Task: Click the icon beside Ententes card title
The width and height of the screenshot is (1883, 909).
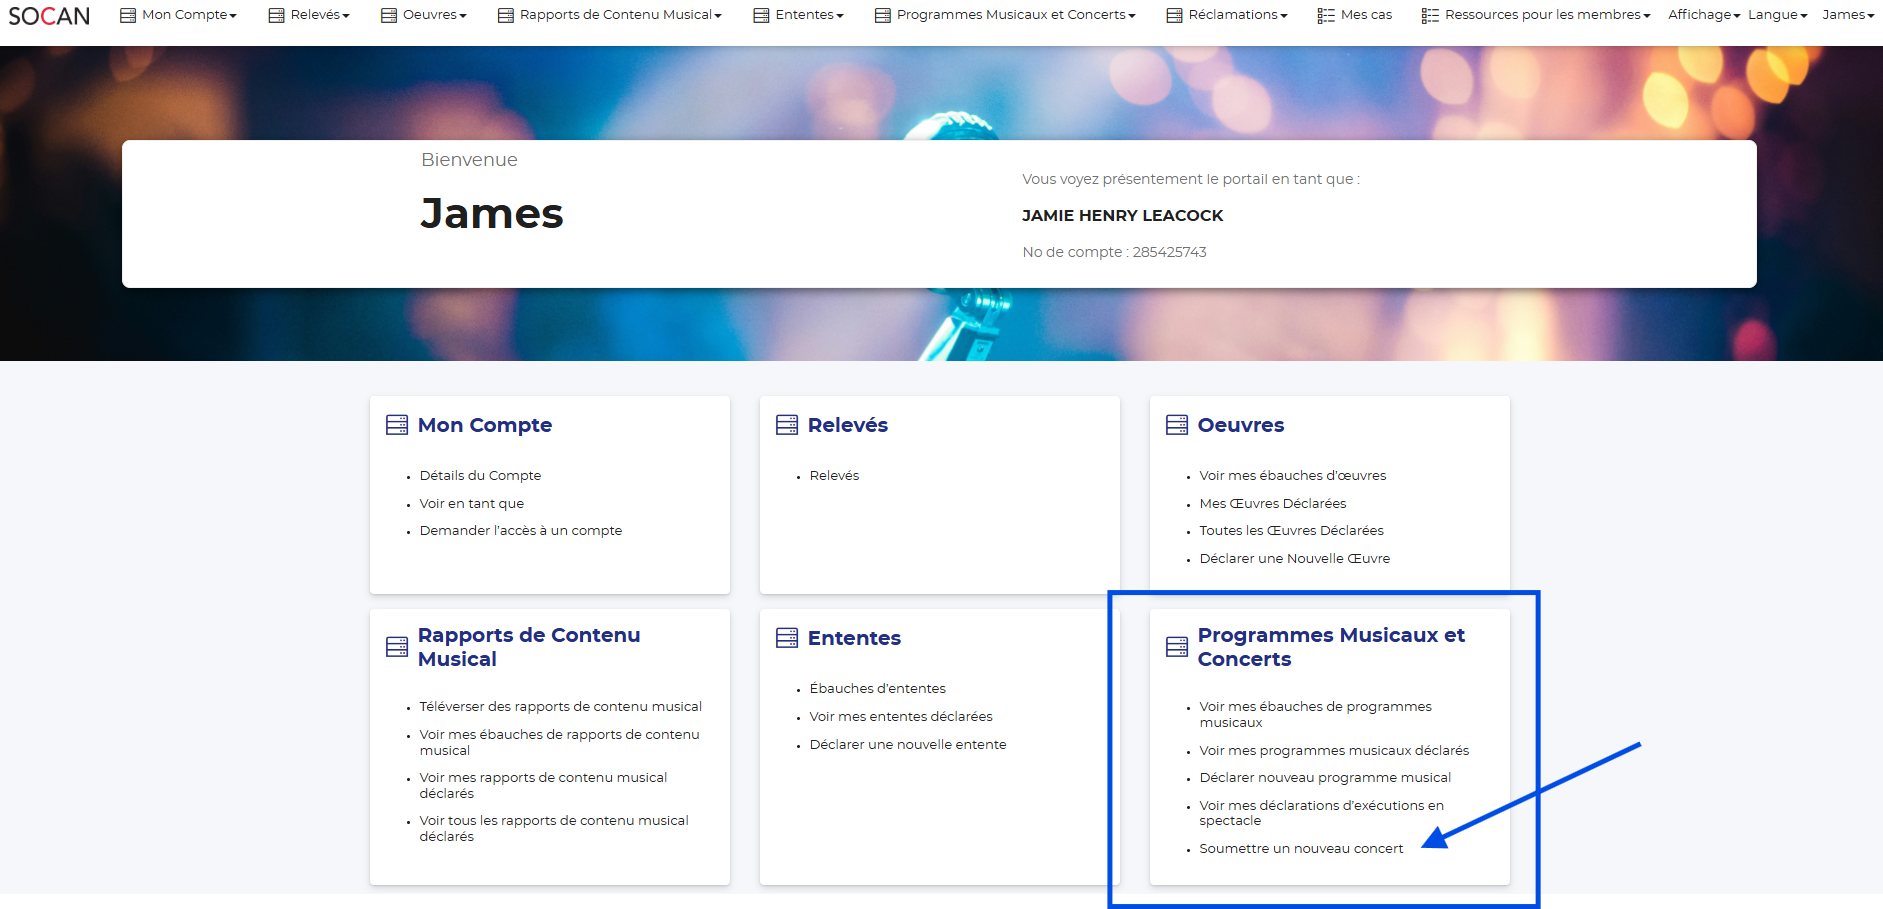Action: 787,638
